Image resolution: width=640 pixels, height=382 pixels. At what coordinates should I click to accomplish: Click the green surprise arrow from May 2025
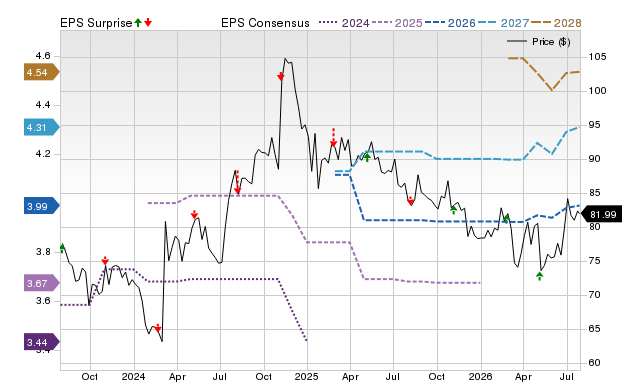coord(367,157)
